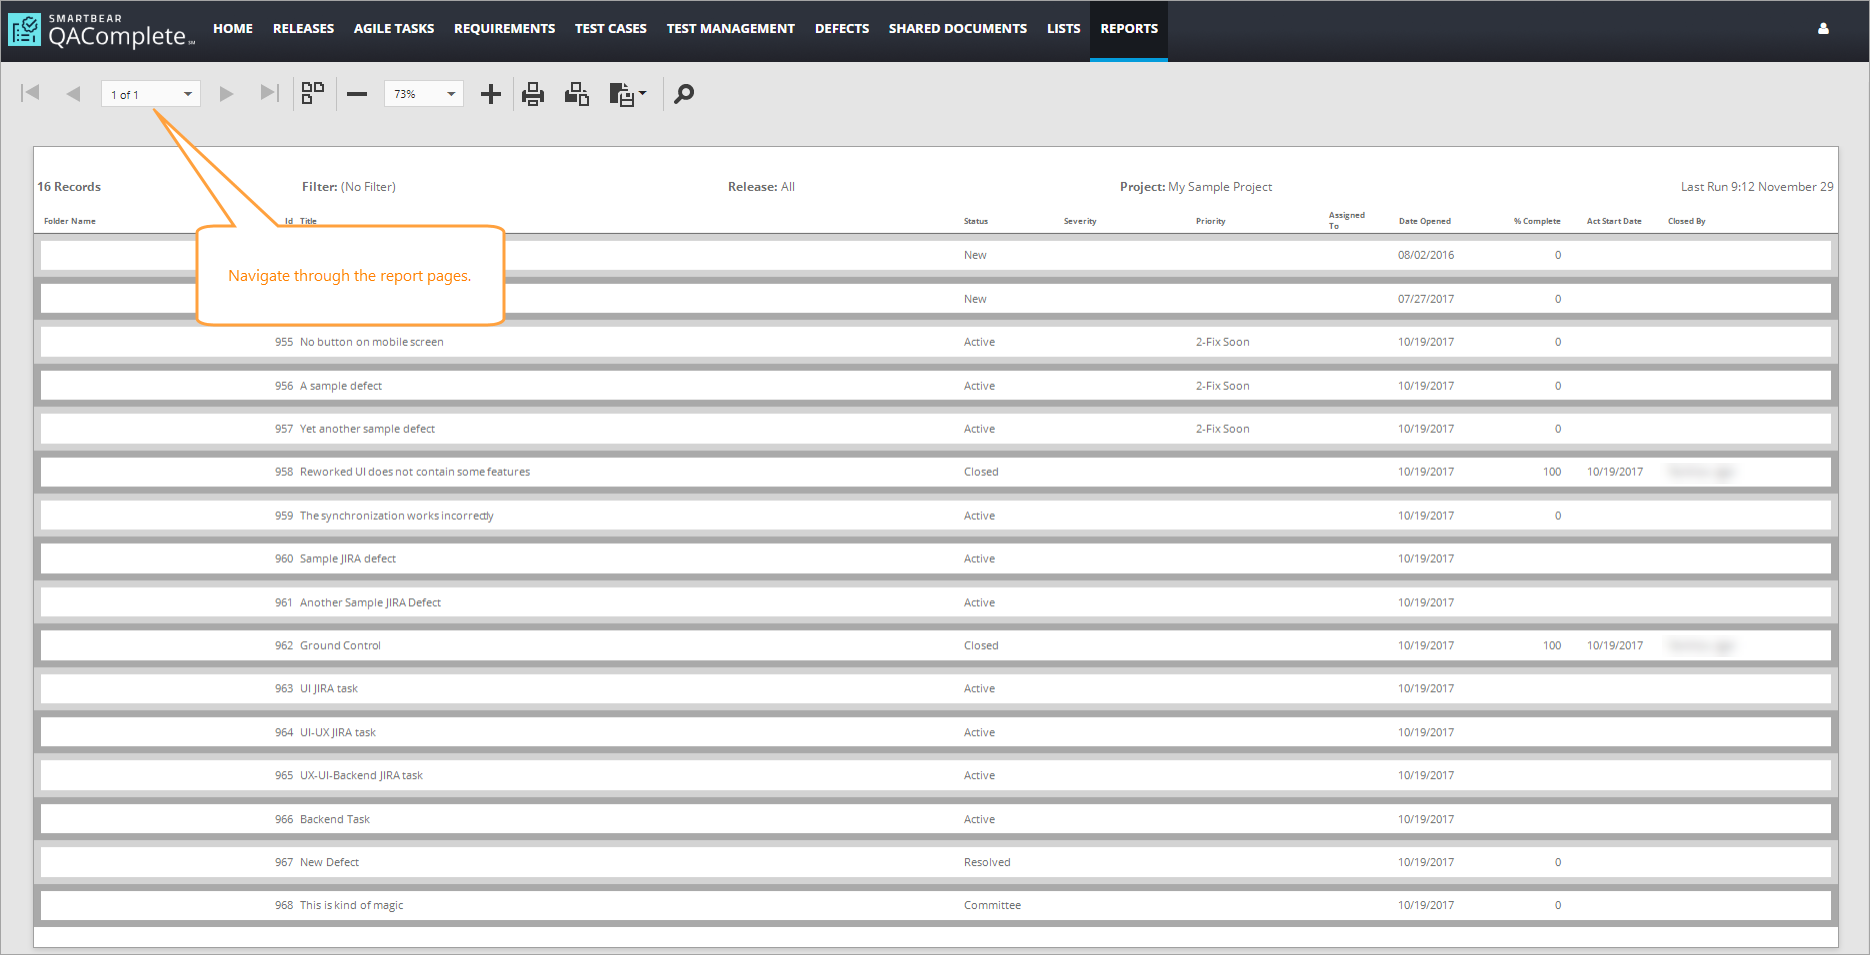Go to the previous report page
This screenshot has width=1870, height=955.
coord(73,94)
